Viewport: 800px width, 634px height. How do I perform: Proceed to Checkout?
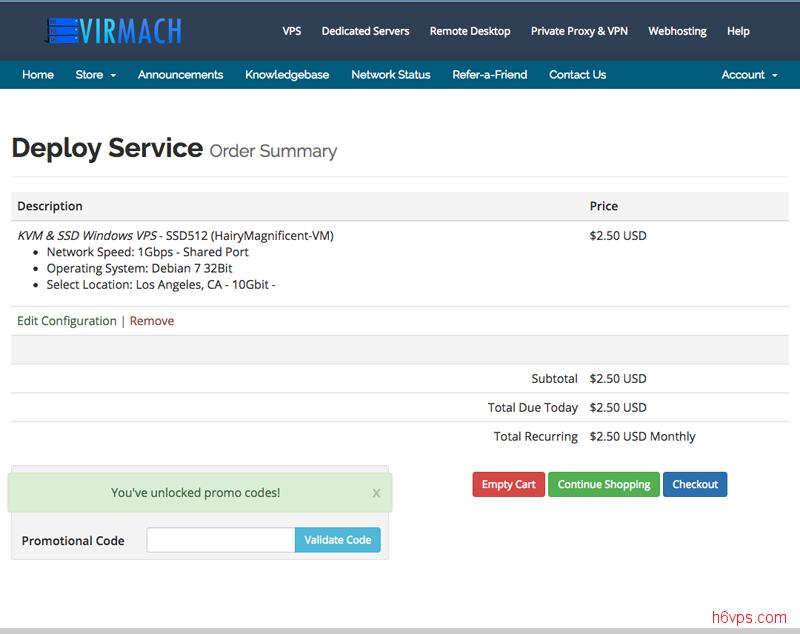click(695, 484)
